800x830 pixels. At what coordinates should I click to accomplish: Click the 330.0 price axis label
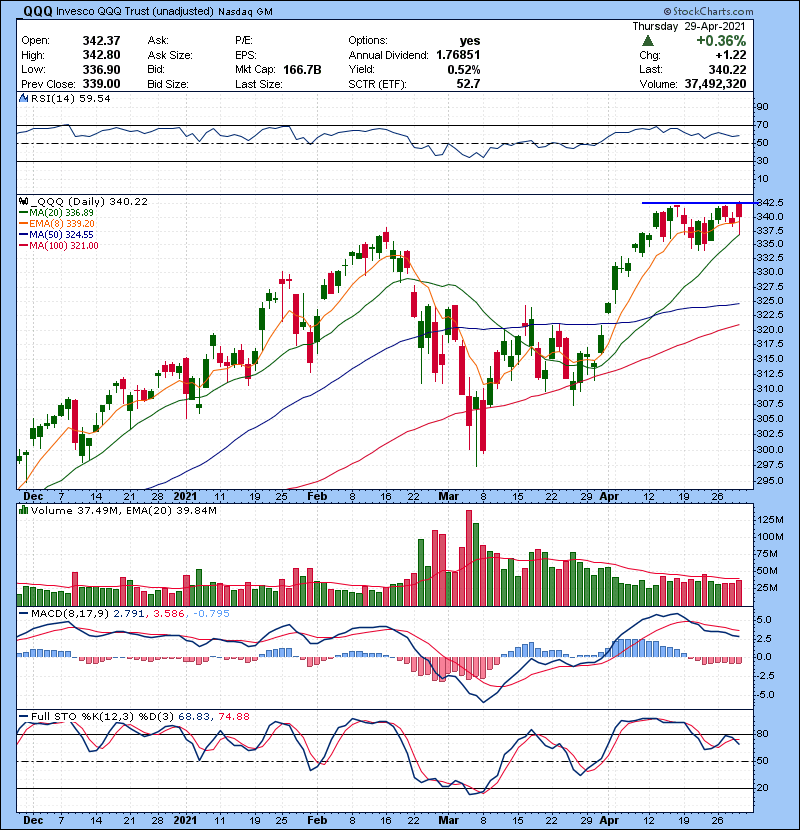[x=770, y=272]
